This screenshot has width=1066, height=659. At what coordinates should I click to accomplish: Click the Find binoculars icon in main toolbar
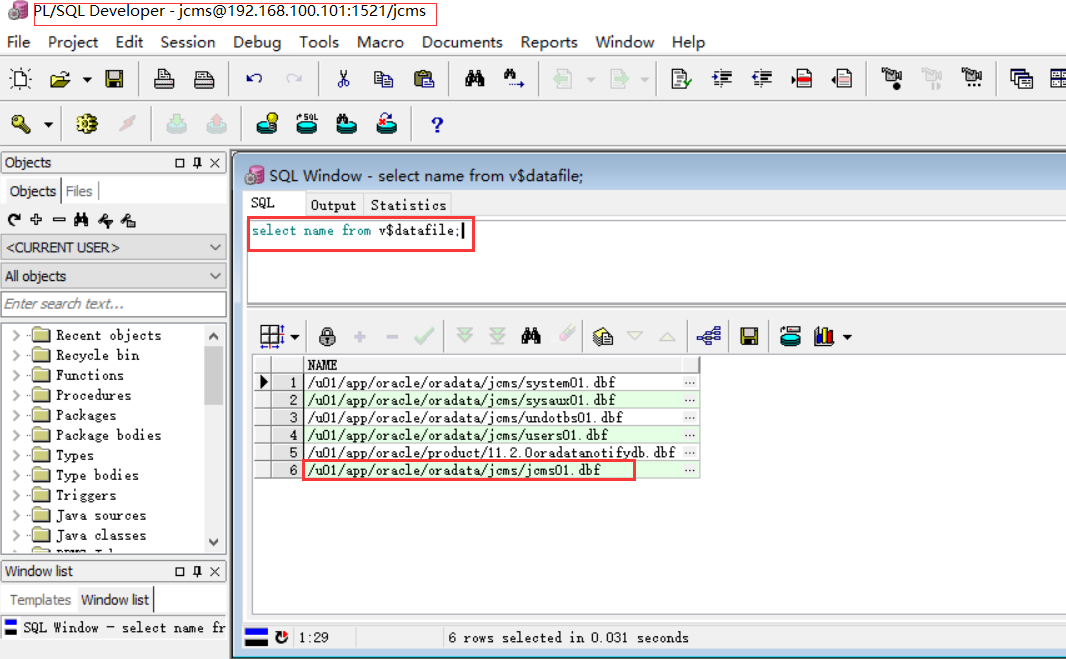(x=475, y=79)
